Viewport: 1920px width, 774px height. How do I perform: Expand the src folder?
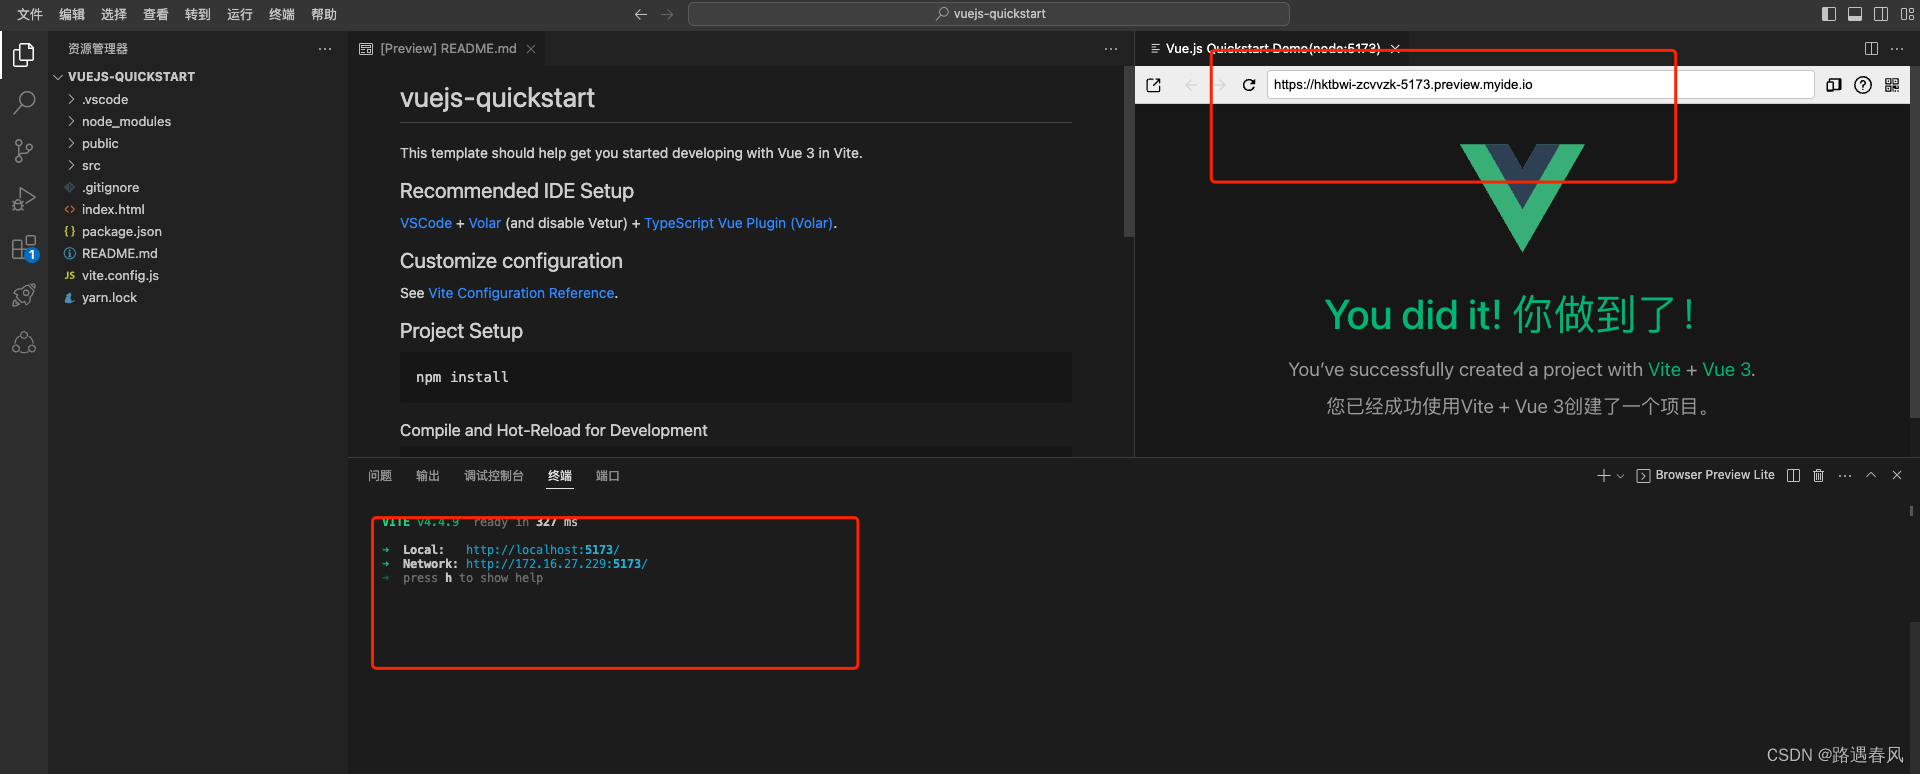(91, 166)
